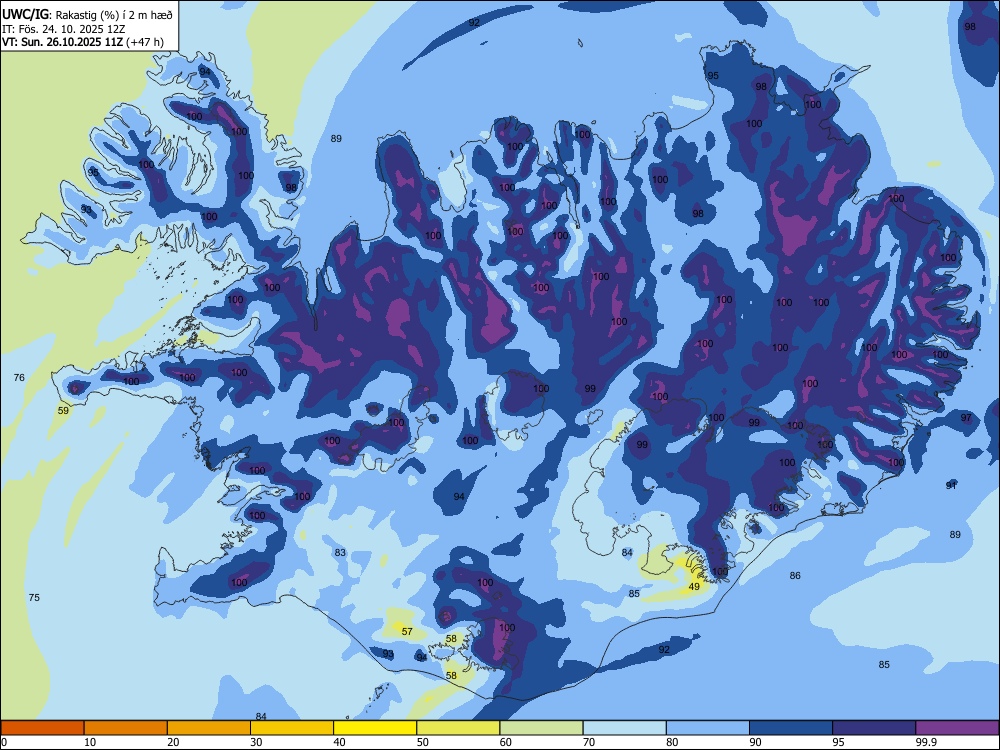Click the '40' legend scale label
Screen dimensions: 1000x750
[339, 742]
